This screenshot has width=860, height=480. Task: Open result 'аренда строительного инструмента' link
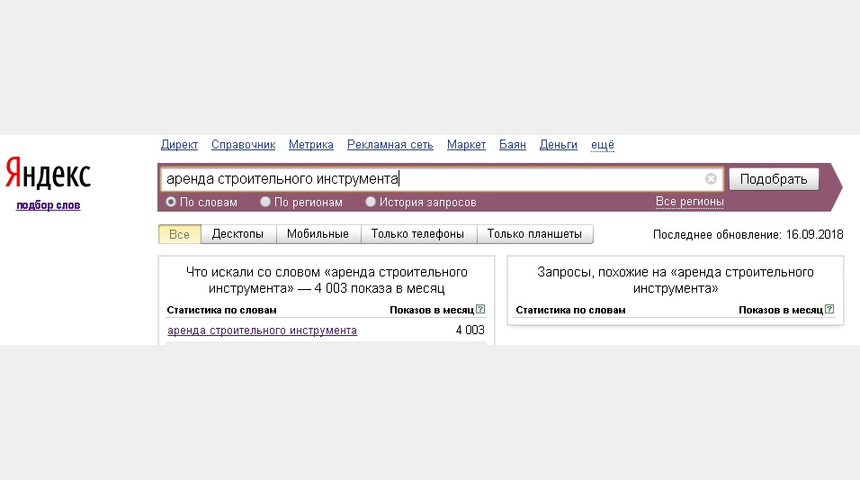[262, 330]
